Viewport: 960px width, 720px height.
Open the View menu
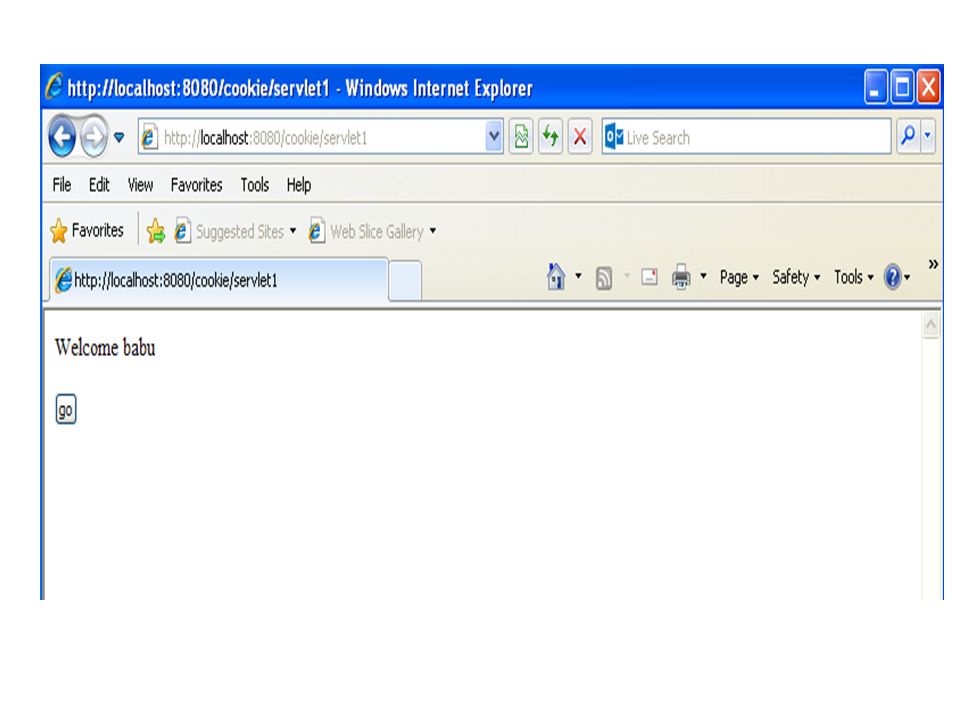pos(140,185)
